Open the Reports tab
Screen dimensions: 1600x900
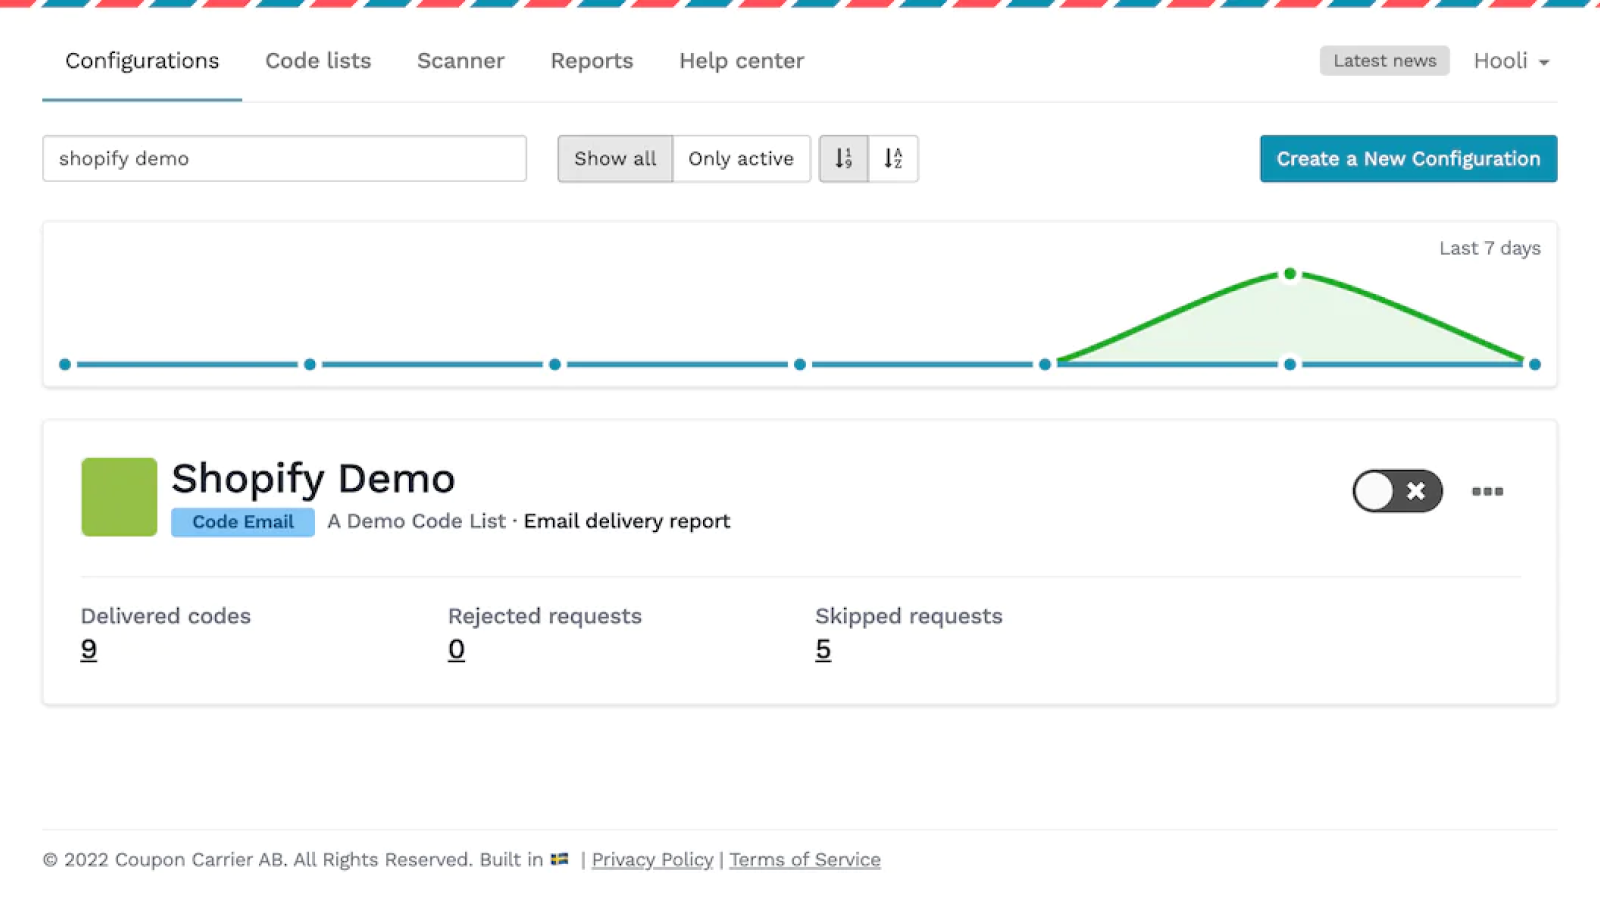point(592,61)
